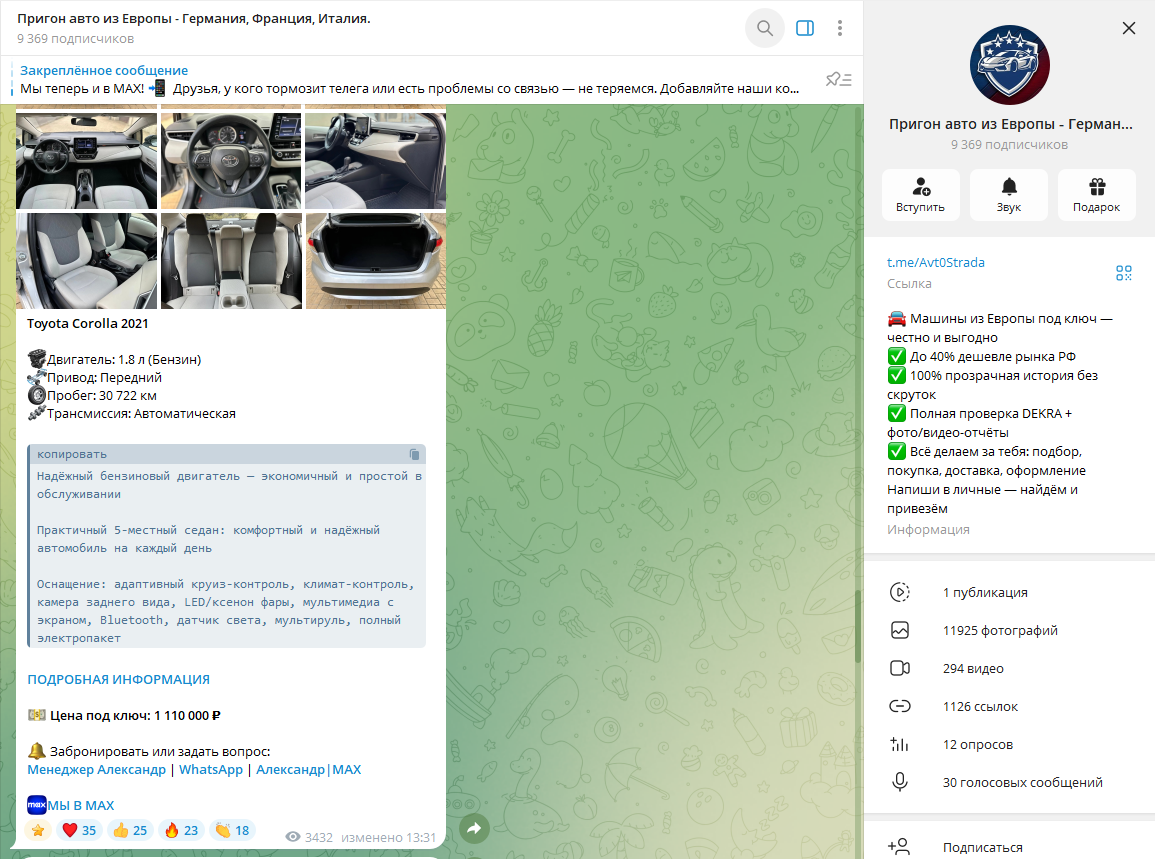Open the channel avatar picture
The height and width of the screenshot is (859, 1155).
point(1010,65)
